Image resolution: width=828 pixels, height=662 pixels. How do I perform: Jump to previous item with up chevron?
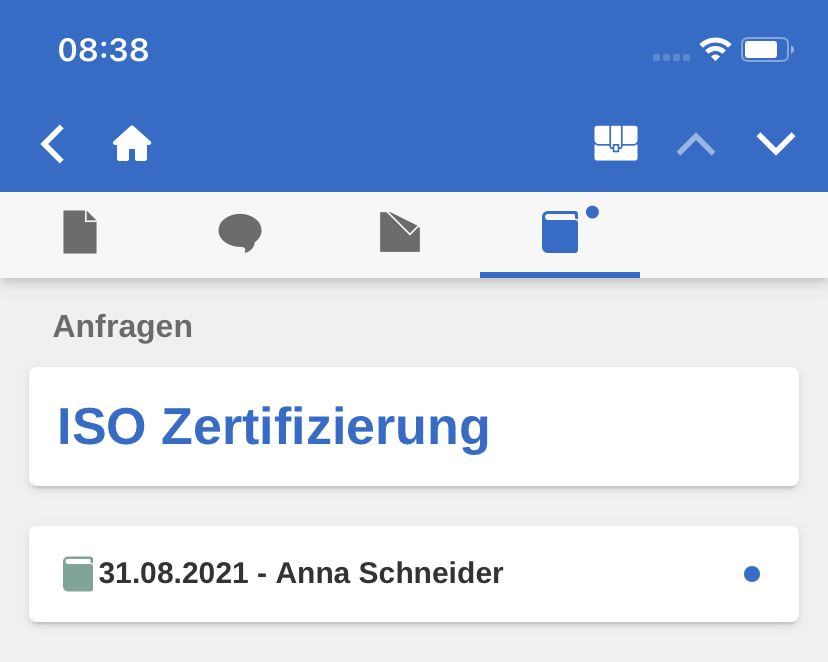pos(696,144)
